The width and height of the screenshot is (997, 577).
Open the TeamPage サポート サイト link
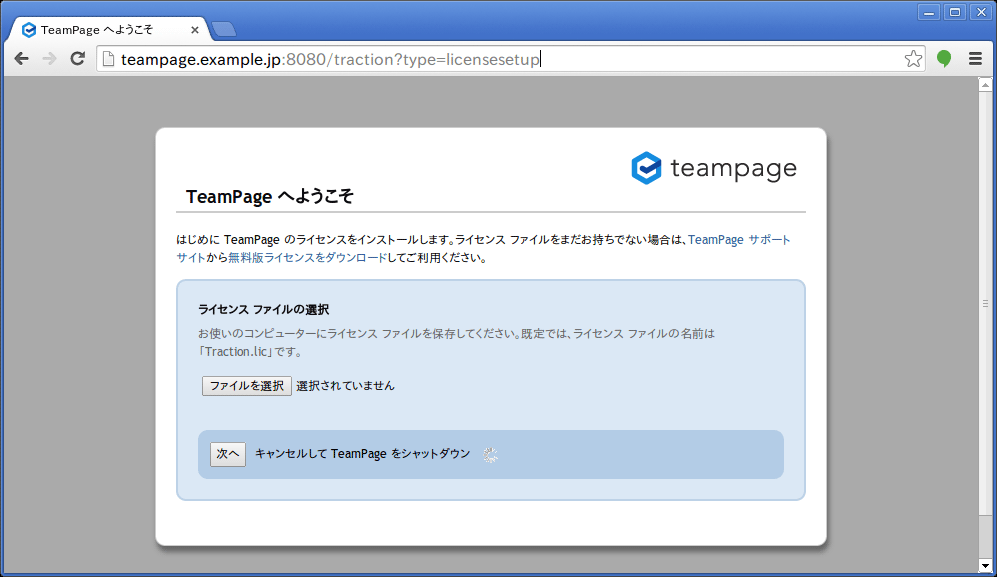(739, 240)
